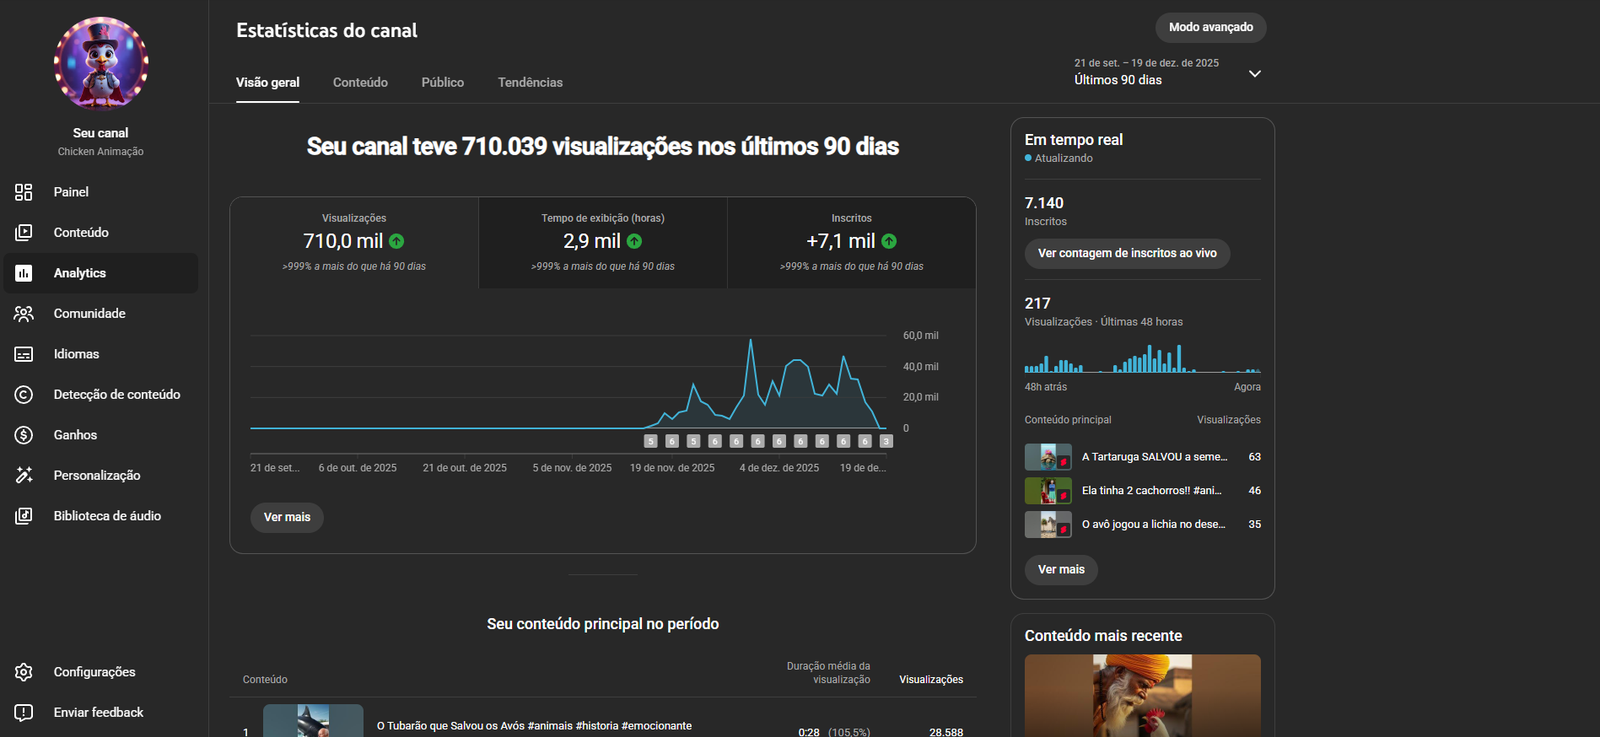Viewport: 1600px width, 737px height.
Task: Click the Modo avançado button
Action: (x=1210, y=27)
